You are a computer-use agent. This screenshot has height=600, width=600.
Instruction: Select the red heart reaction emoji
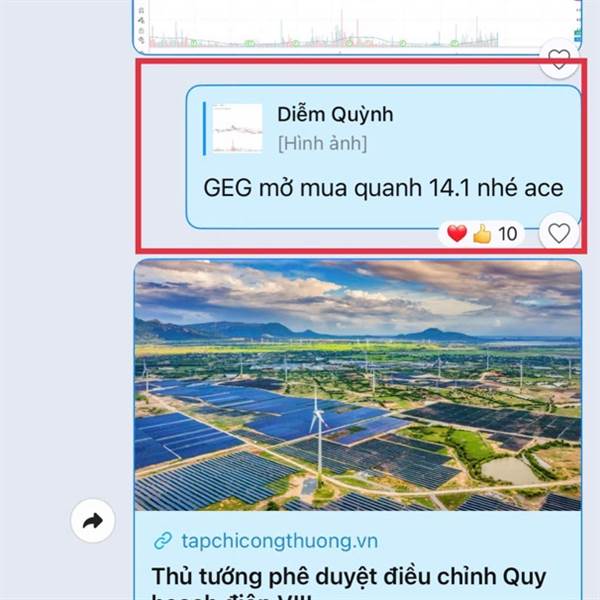(457, 233)
